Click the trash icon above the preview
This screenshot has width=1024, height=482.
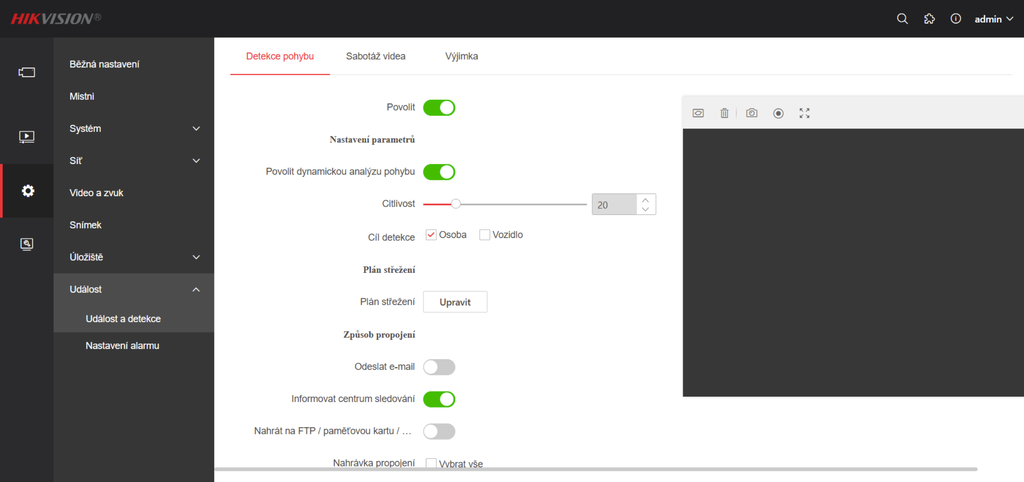[724, 113]
